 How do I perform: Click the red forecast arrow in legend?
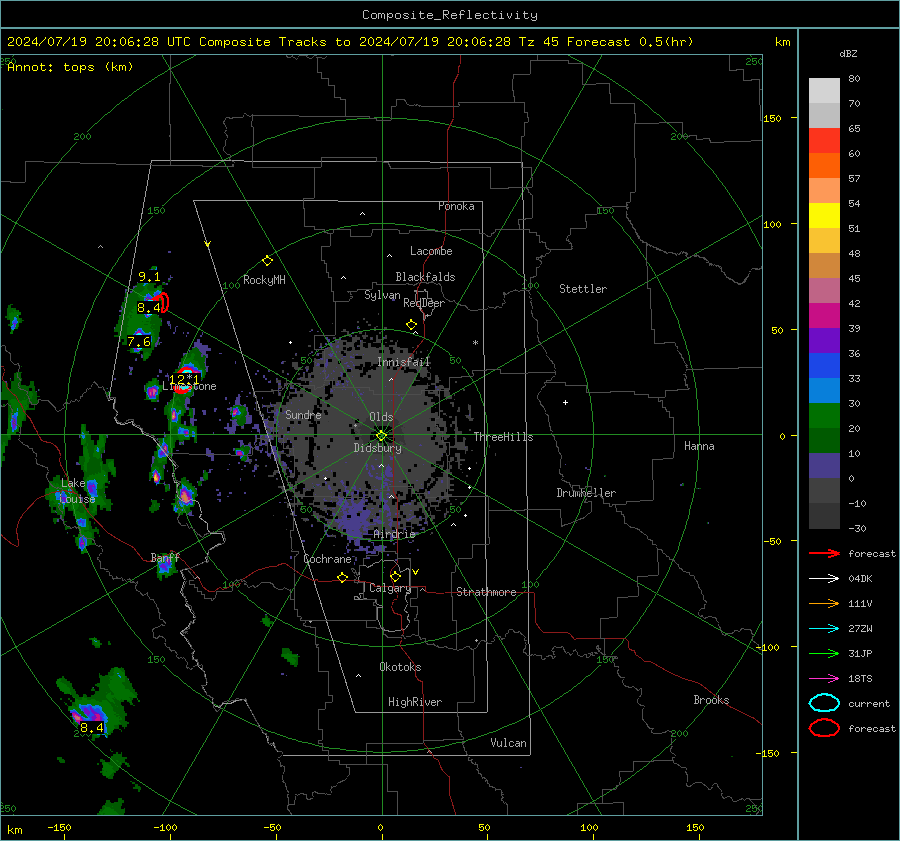824,553
